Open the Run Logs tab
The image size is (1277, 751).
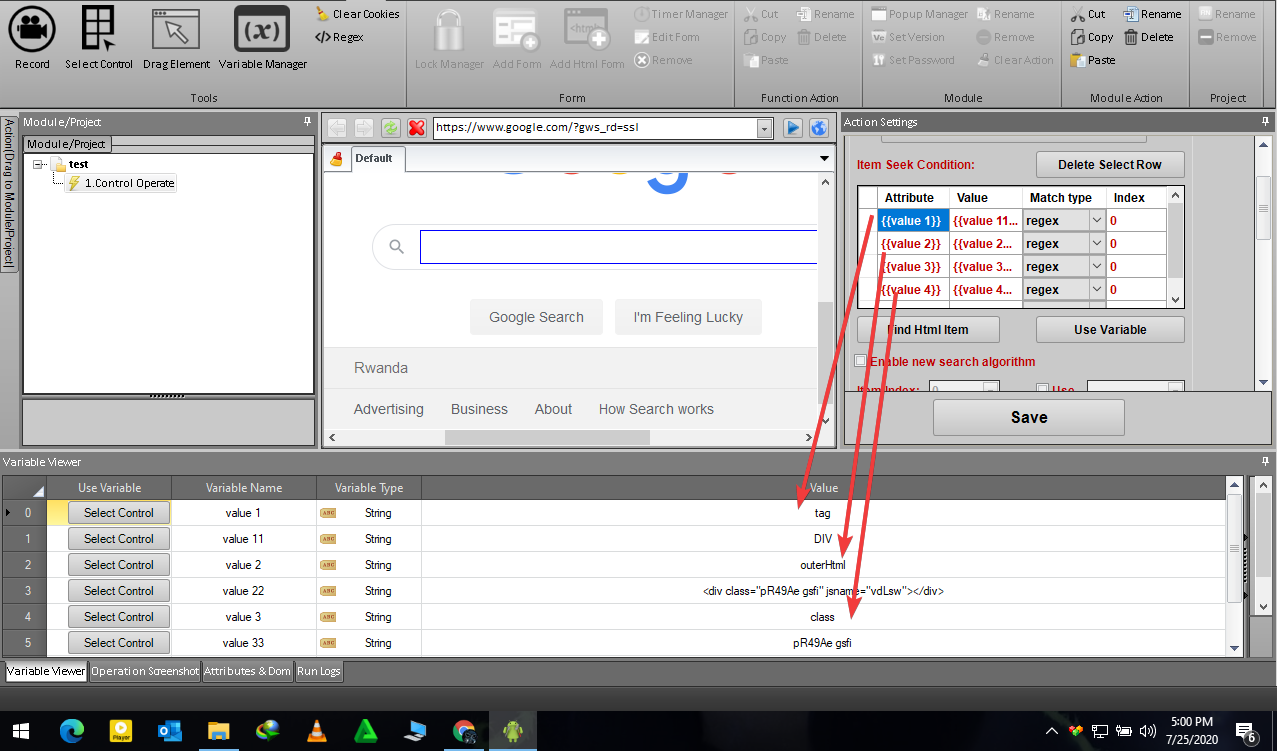click(319, 671)
